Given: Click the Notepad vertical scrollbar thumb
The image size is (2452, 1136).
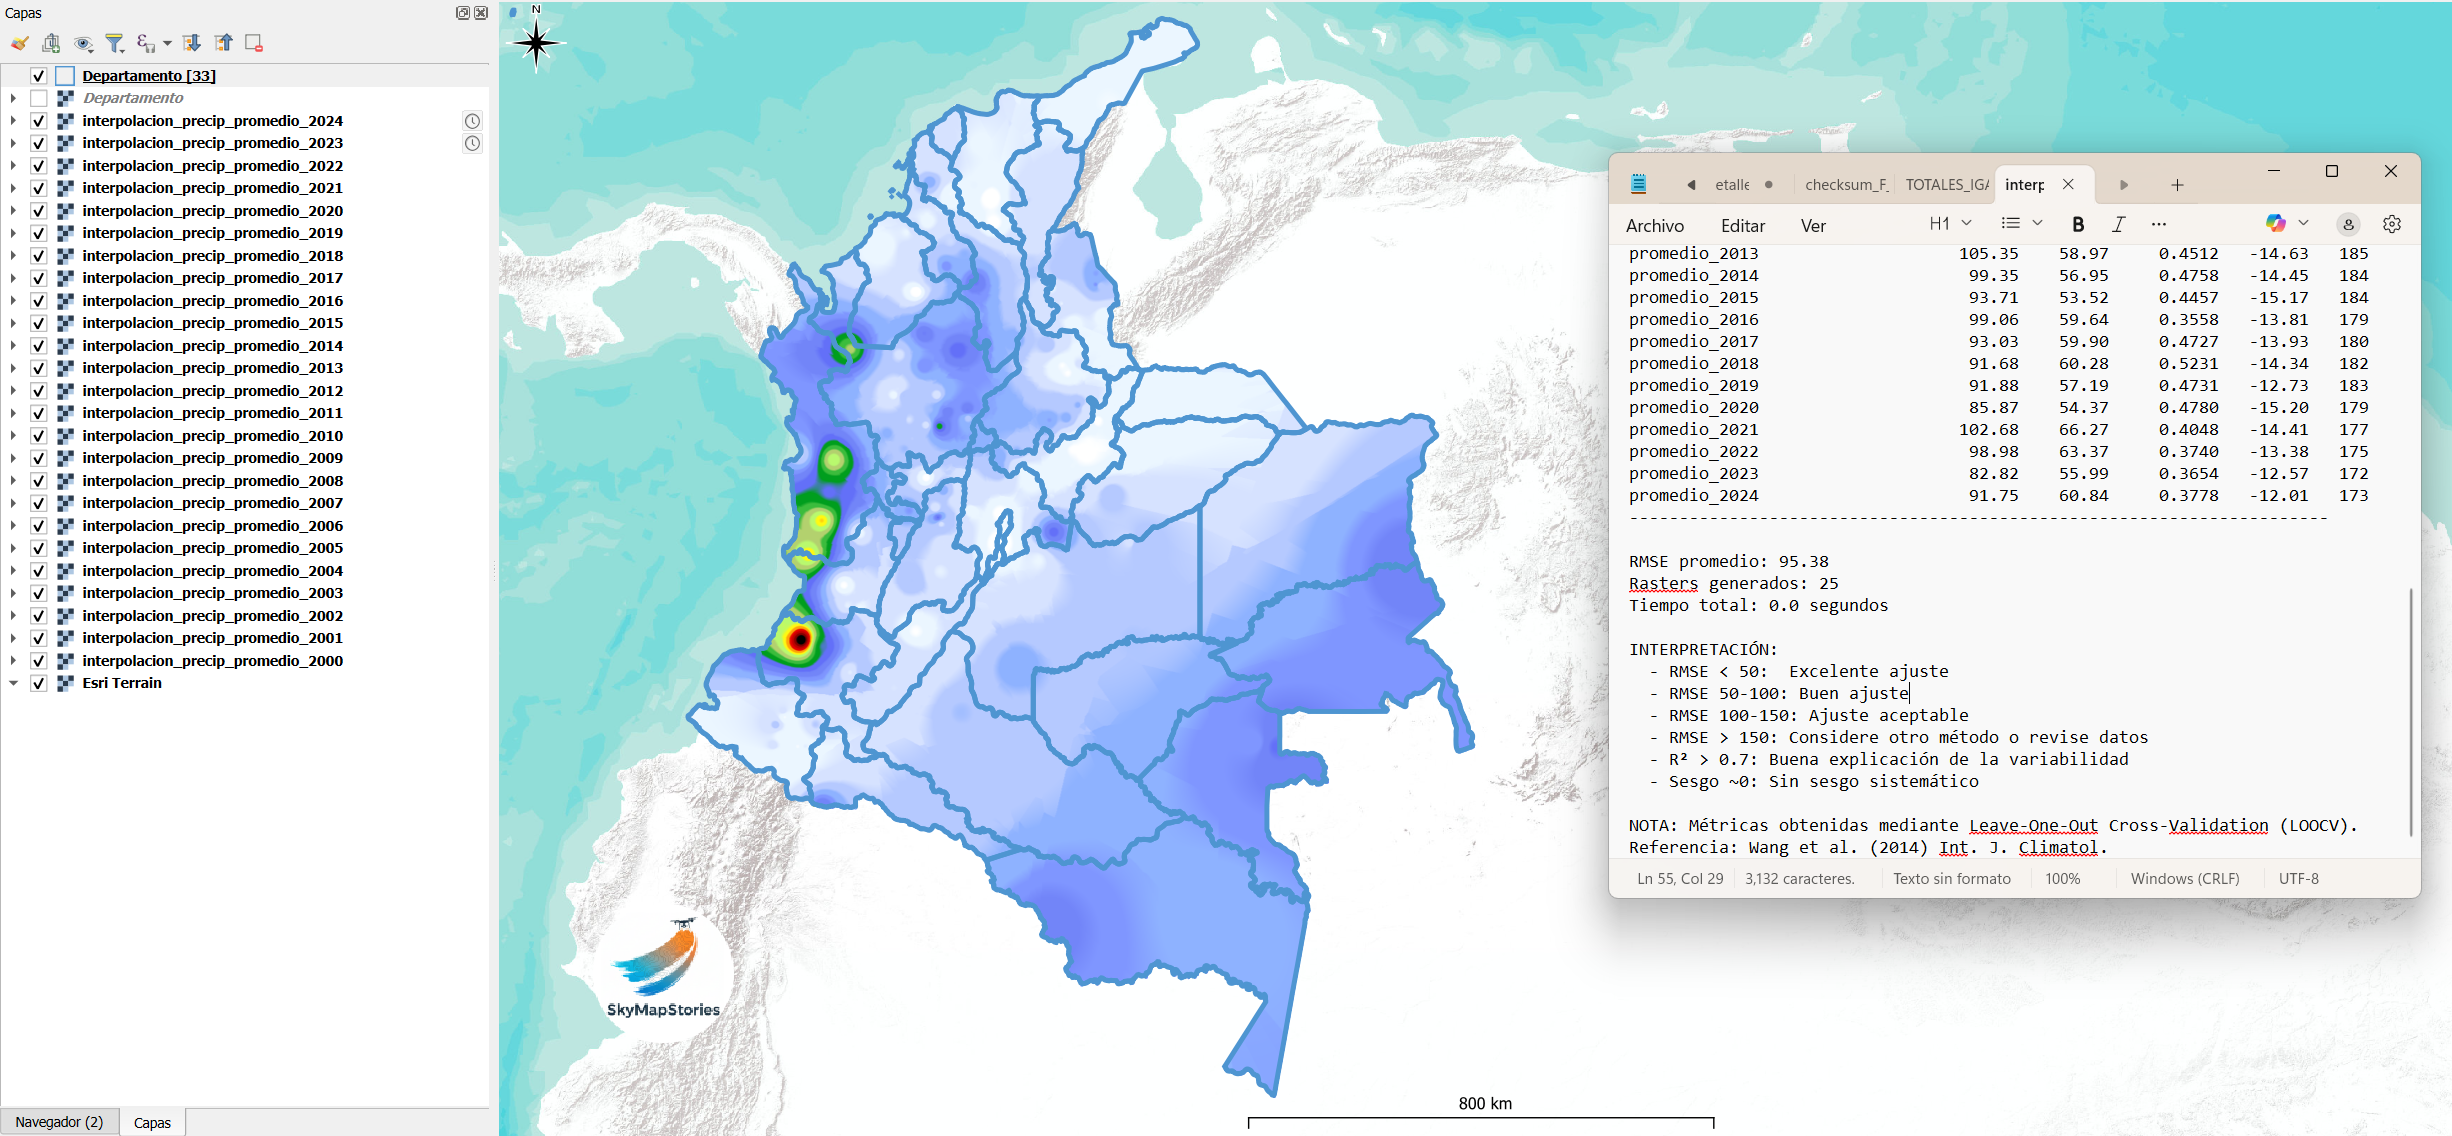Looking at the screenshot, I should click(2411, 712).
